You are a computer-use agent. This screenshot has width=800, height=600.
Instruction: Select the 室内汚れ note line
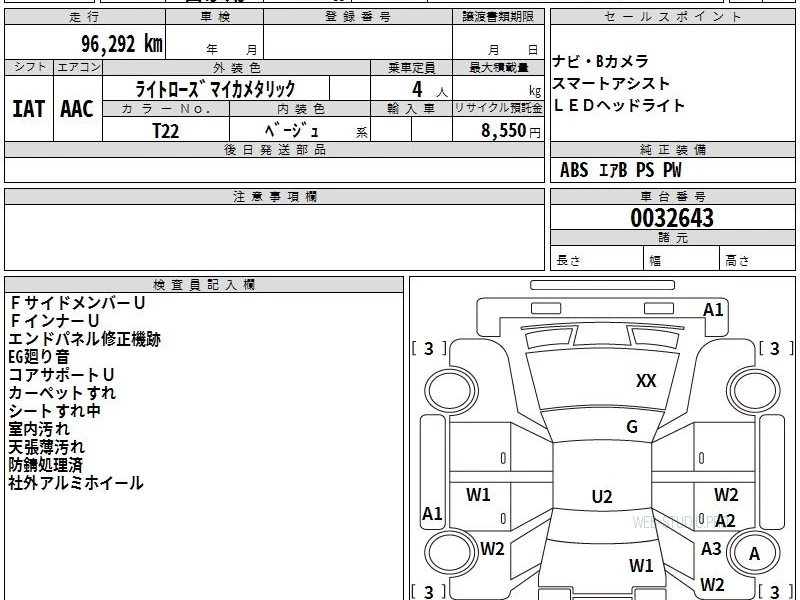point(39,429)
